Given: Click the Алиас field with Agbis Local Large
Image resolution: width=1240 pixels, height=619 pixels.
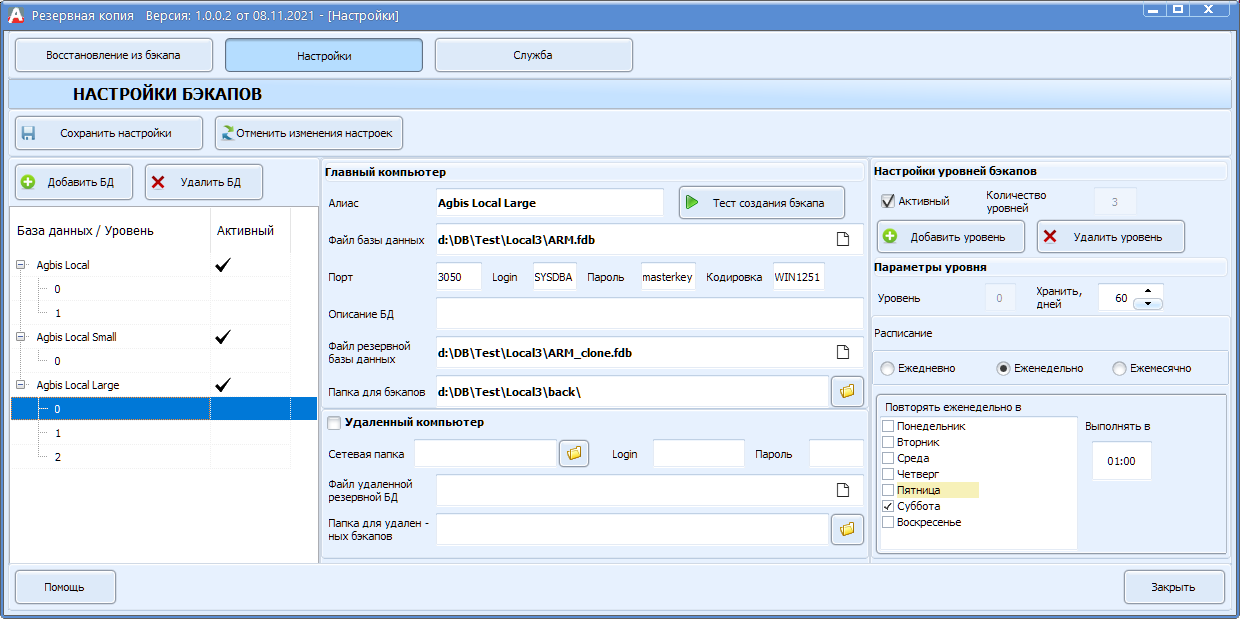Looking at the screenshot, I should pos(550,202).
